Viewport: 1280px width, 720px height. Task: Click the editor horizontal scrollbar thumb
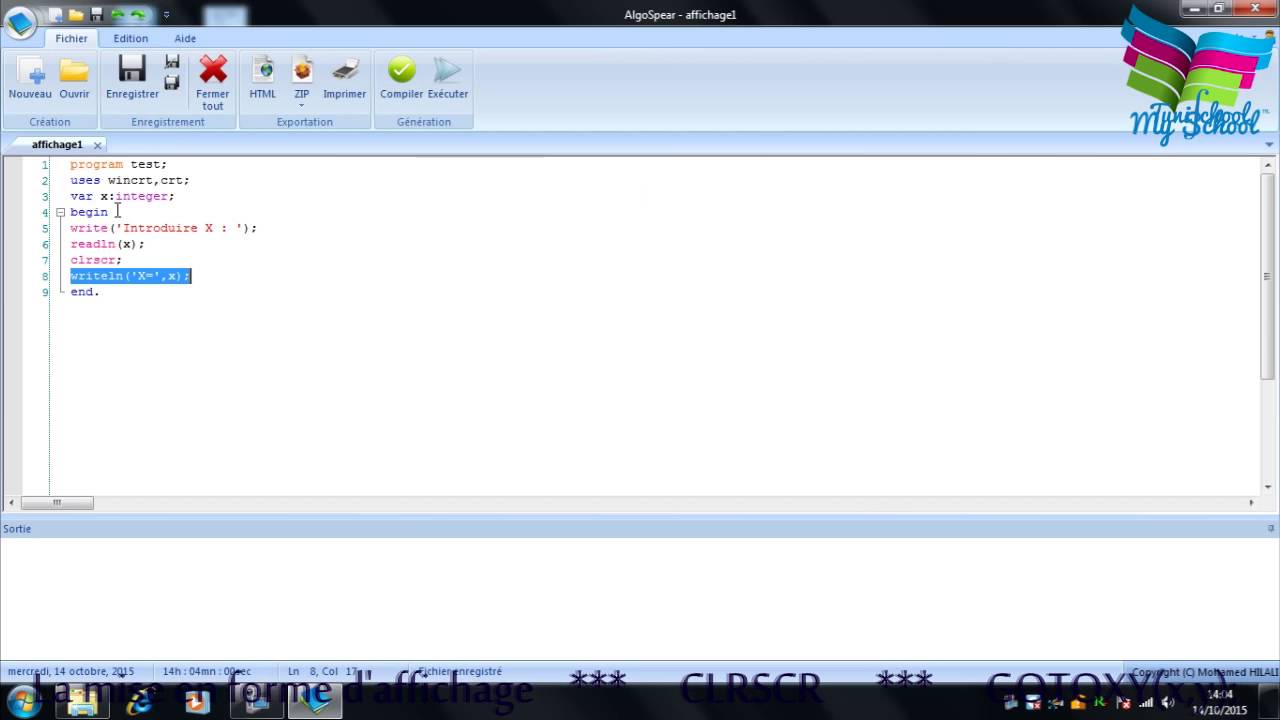57,503
